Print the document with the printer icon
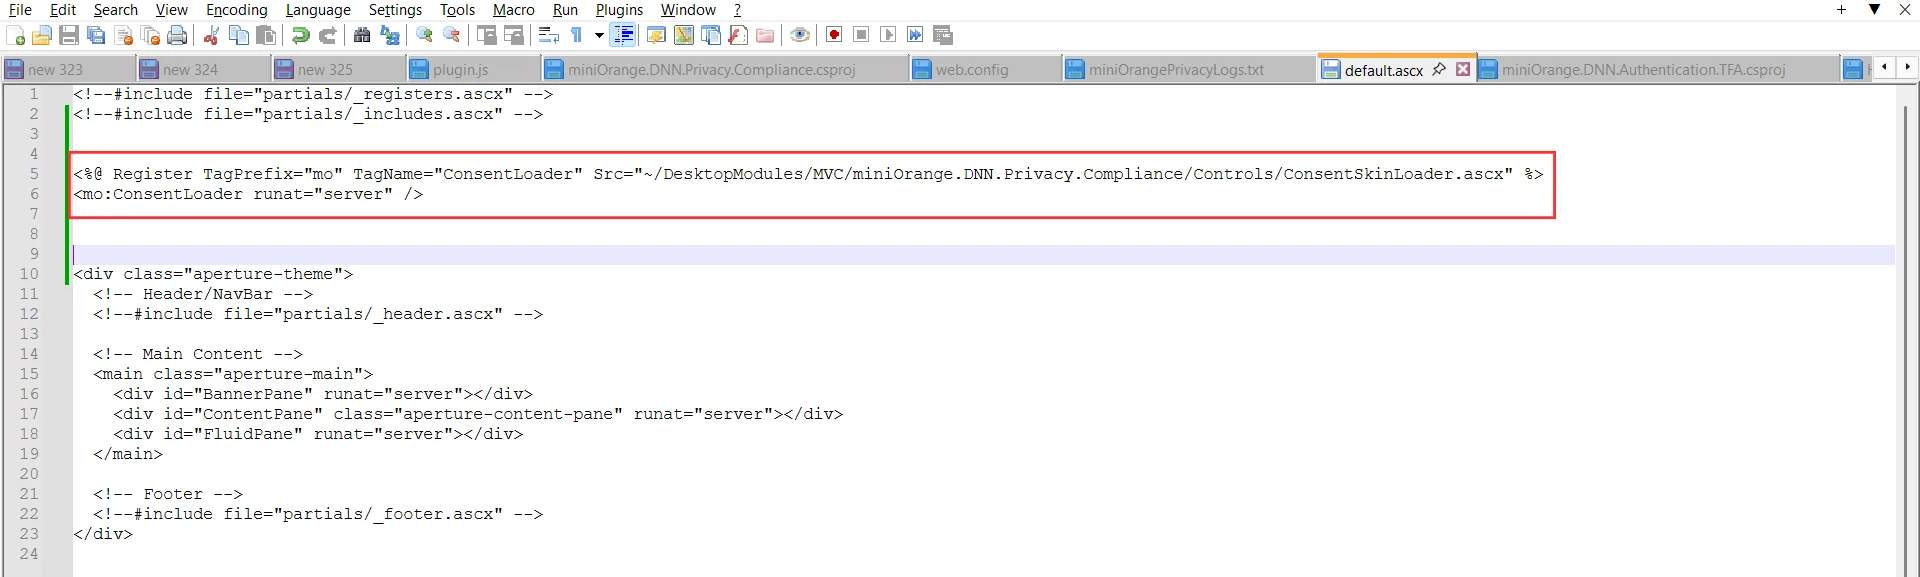The height and width of the screenshot is (577, 1920). tap(177, 35)
